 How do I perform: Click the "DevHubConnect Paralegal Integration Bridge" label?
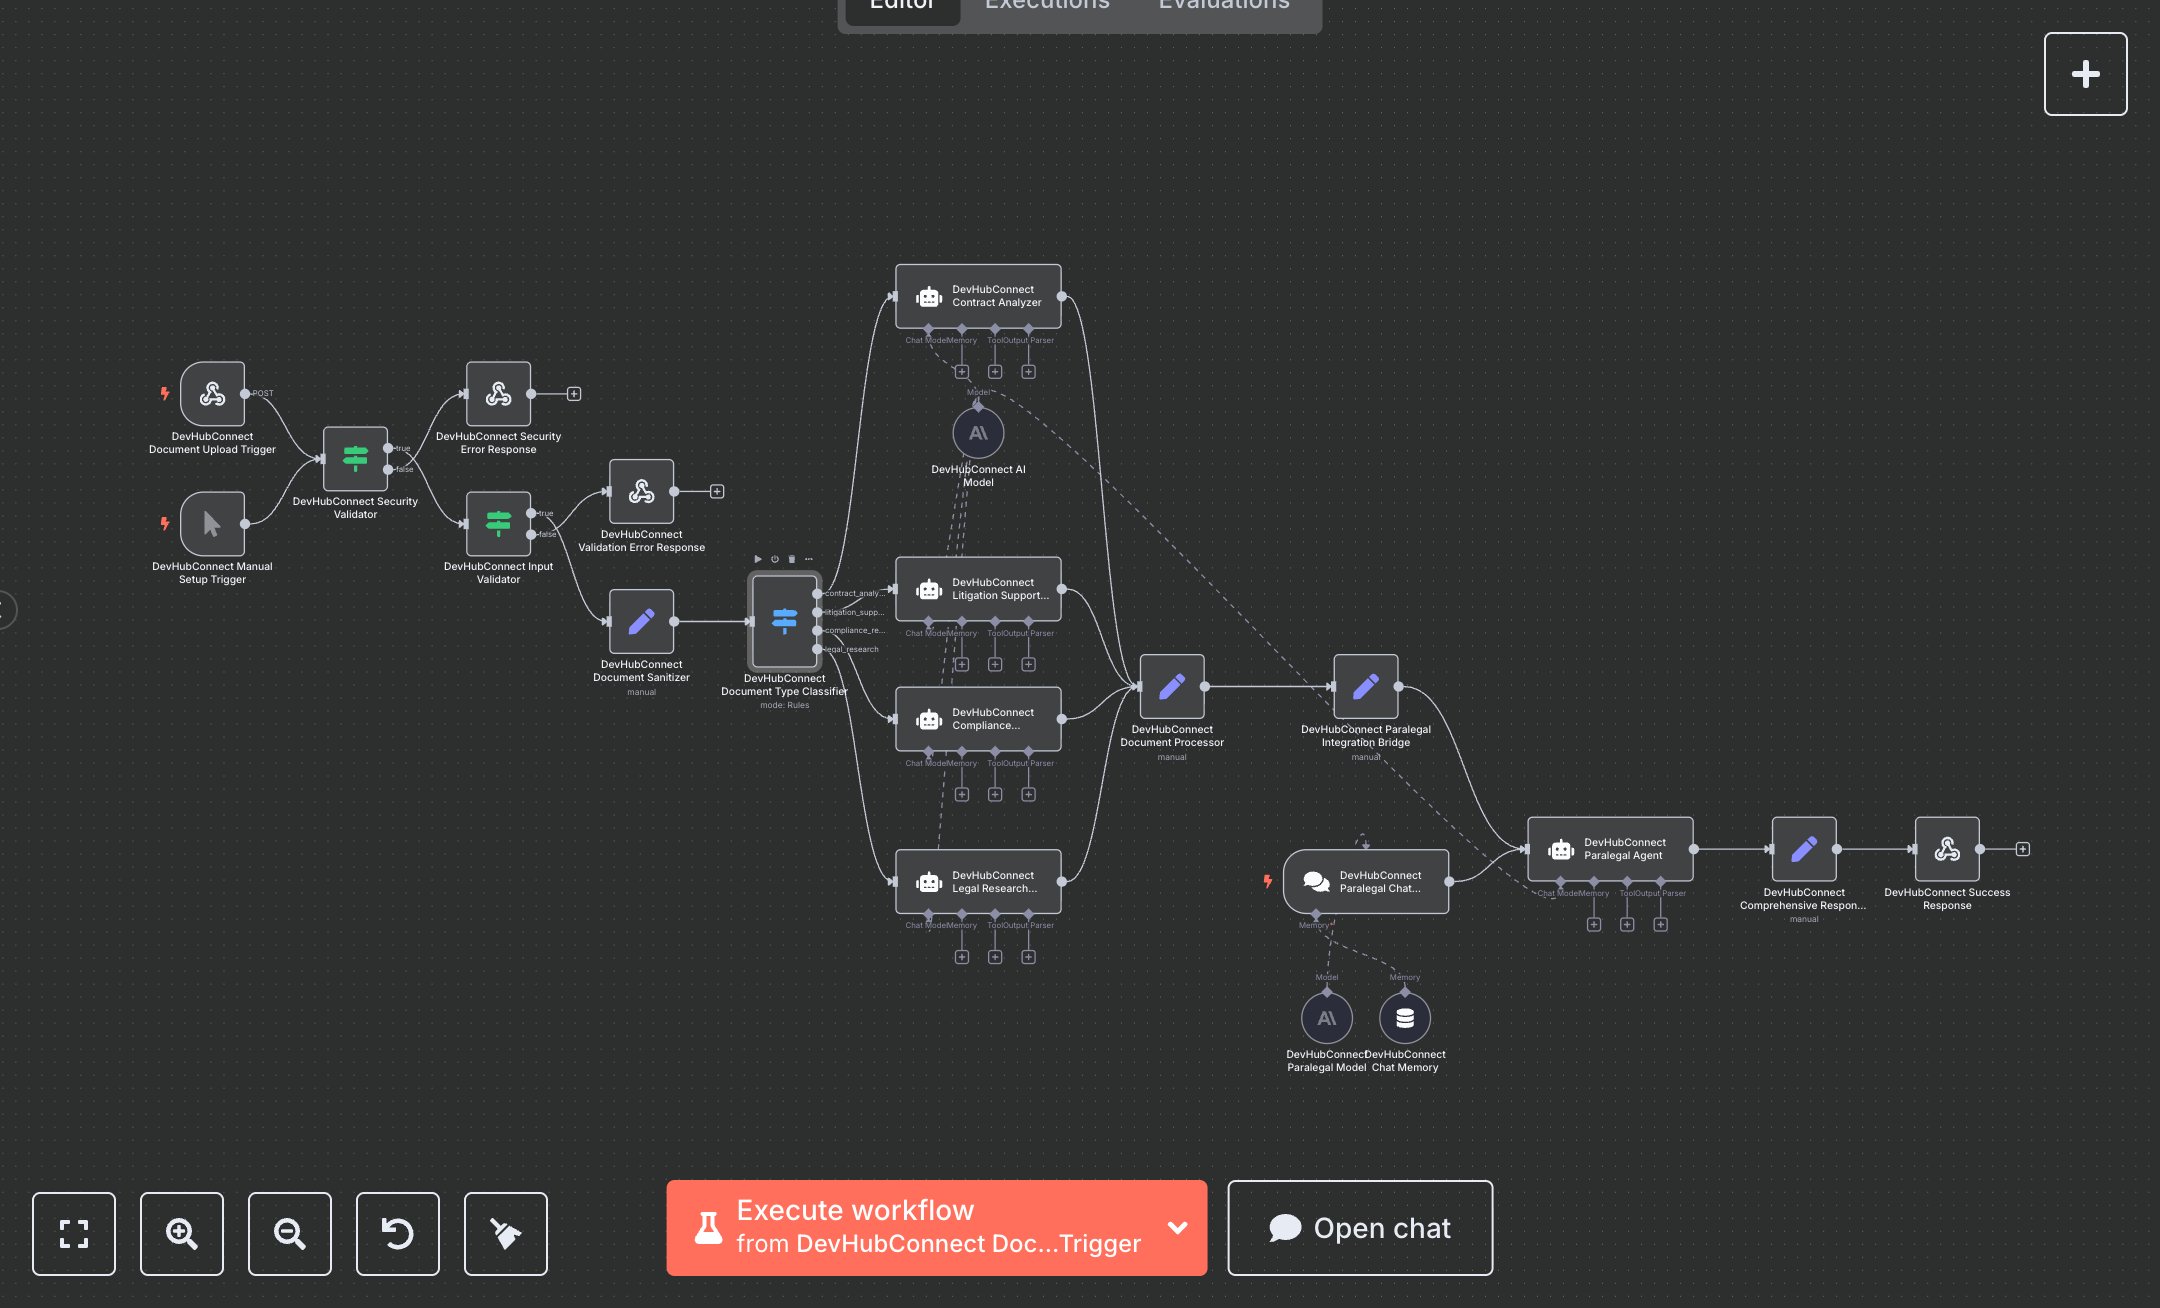click(x=1366, y=736)
